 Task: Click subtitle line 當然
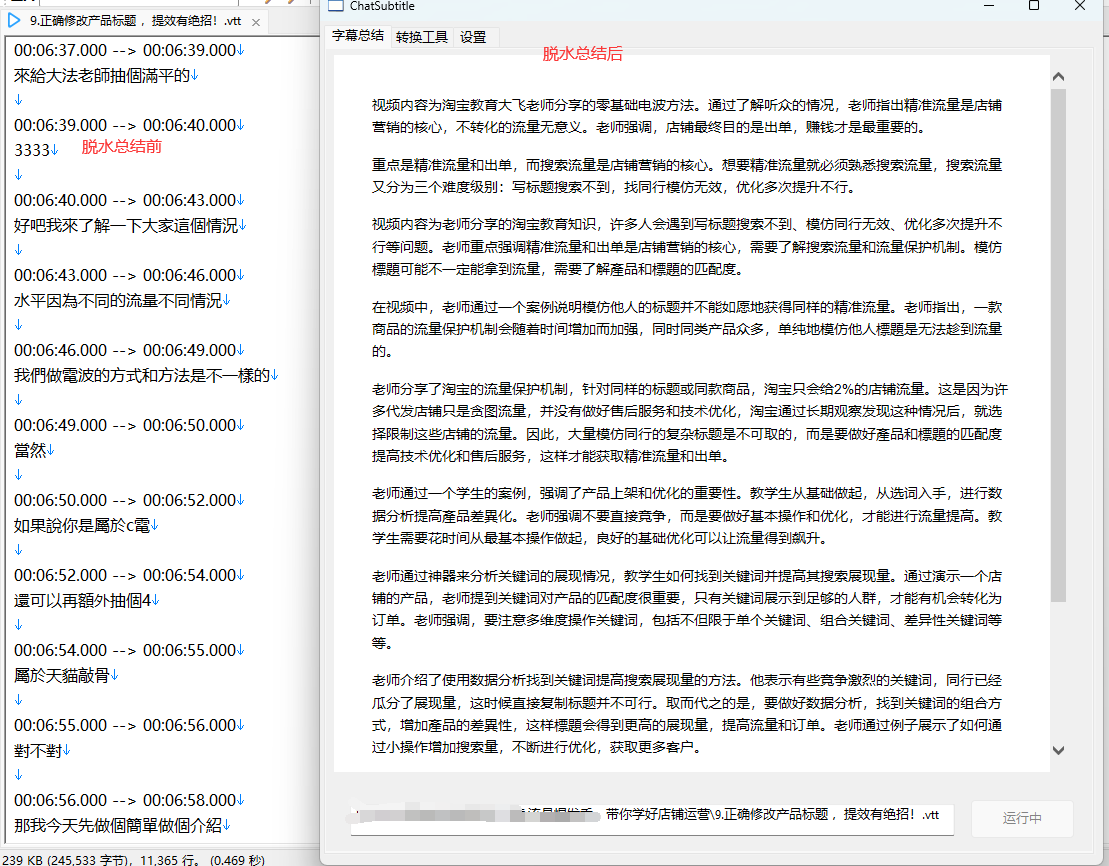pos(30,451)
